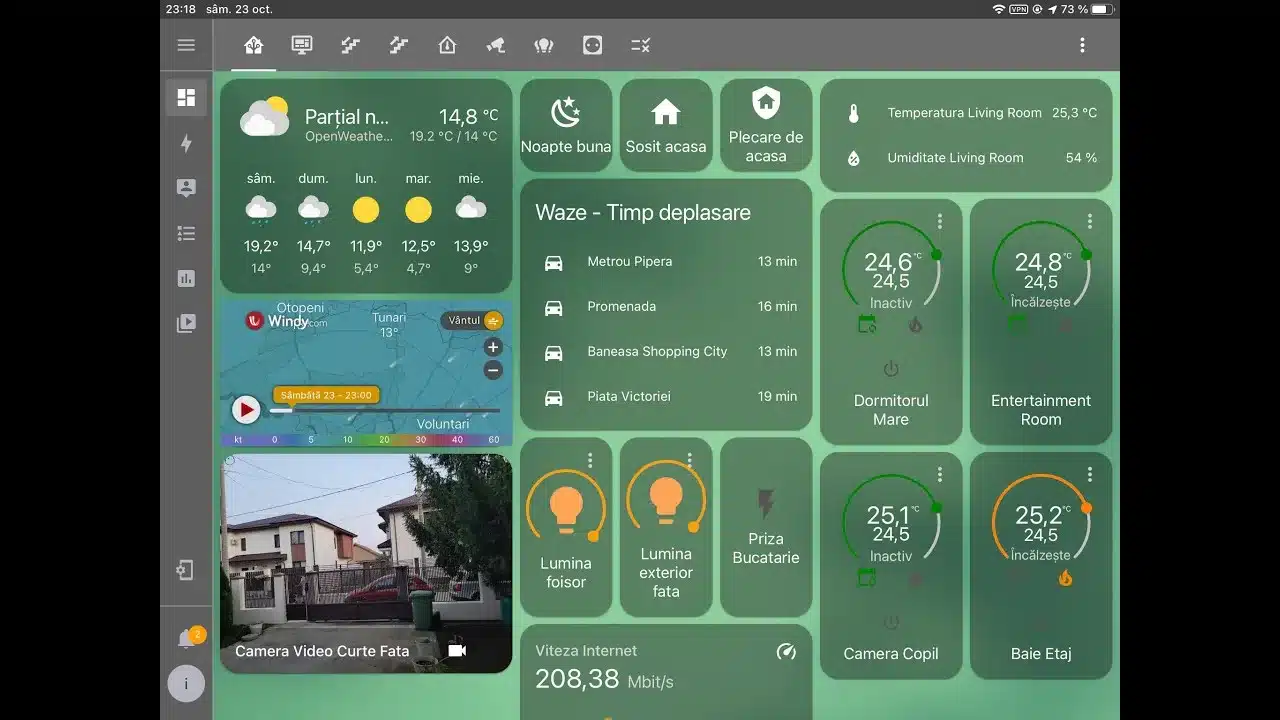
Task: Open the hamburger sidebar menu
Action: pos(186,45)
